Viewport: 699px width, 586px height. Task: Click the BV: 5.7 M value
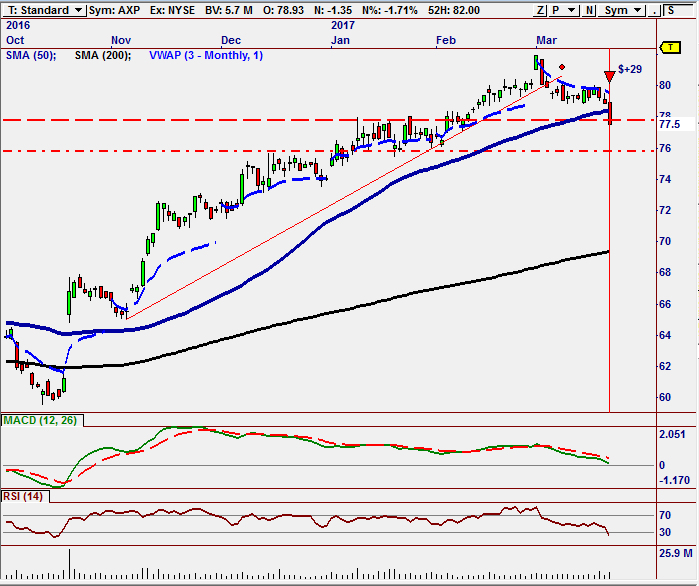point(229,10)
